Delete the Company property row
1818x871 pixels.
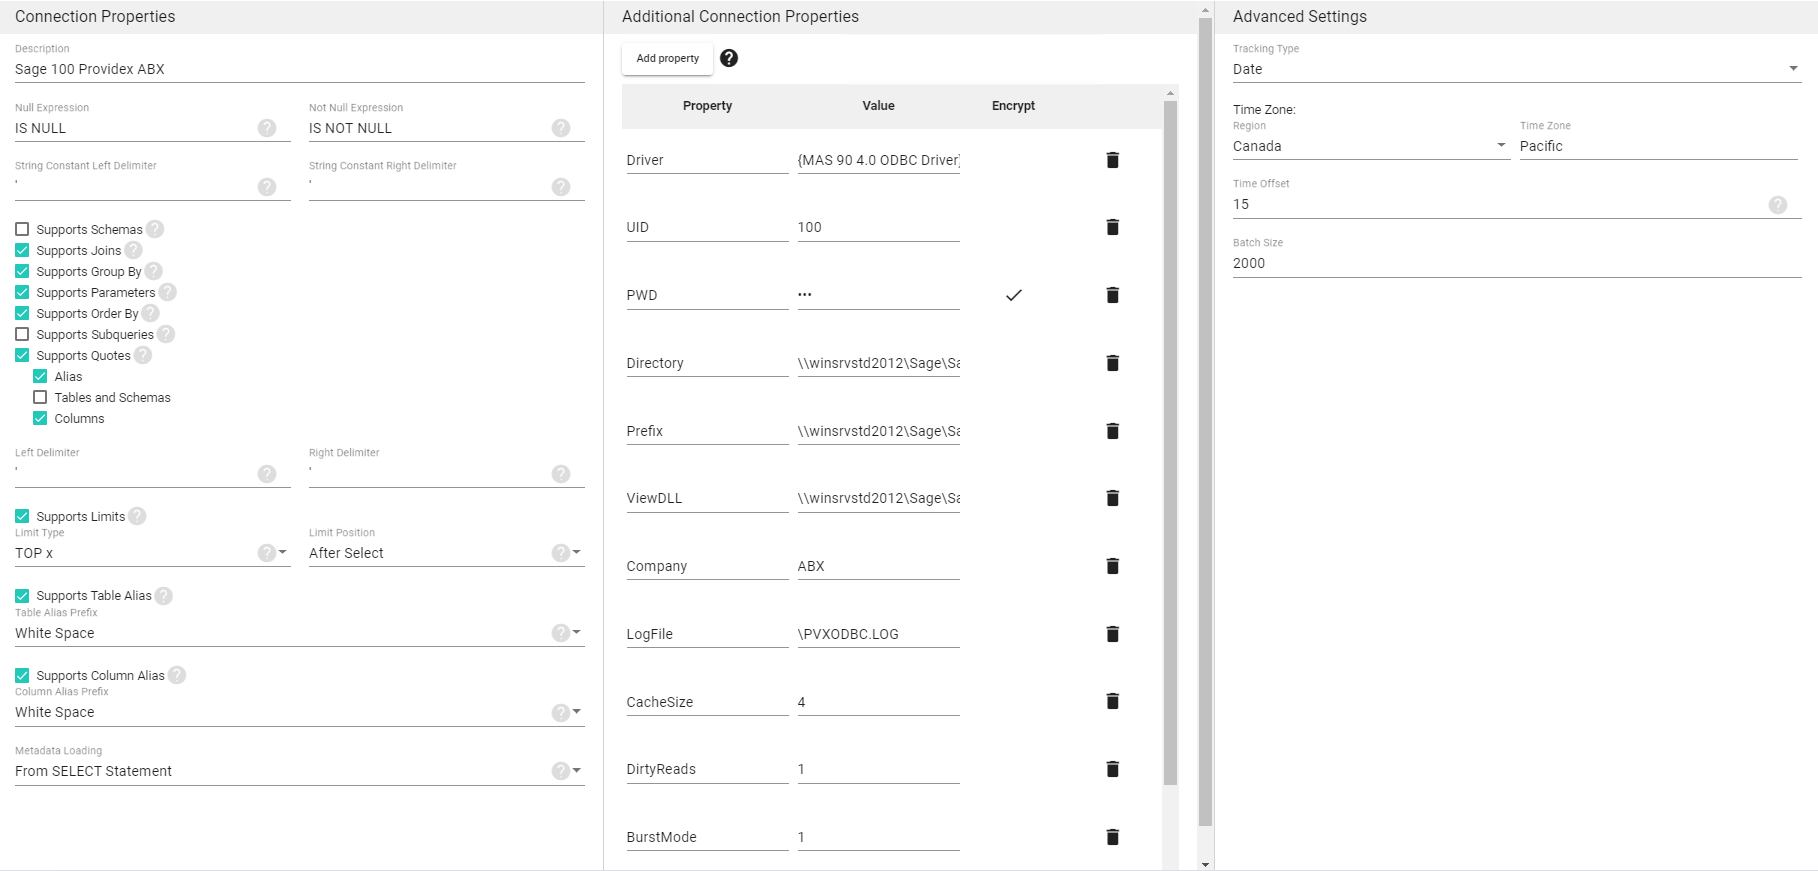(x=1112, y=566)
